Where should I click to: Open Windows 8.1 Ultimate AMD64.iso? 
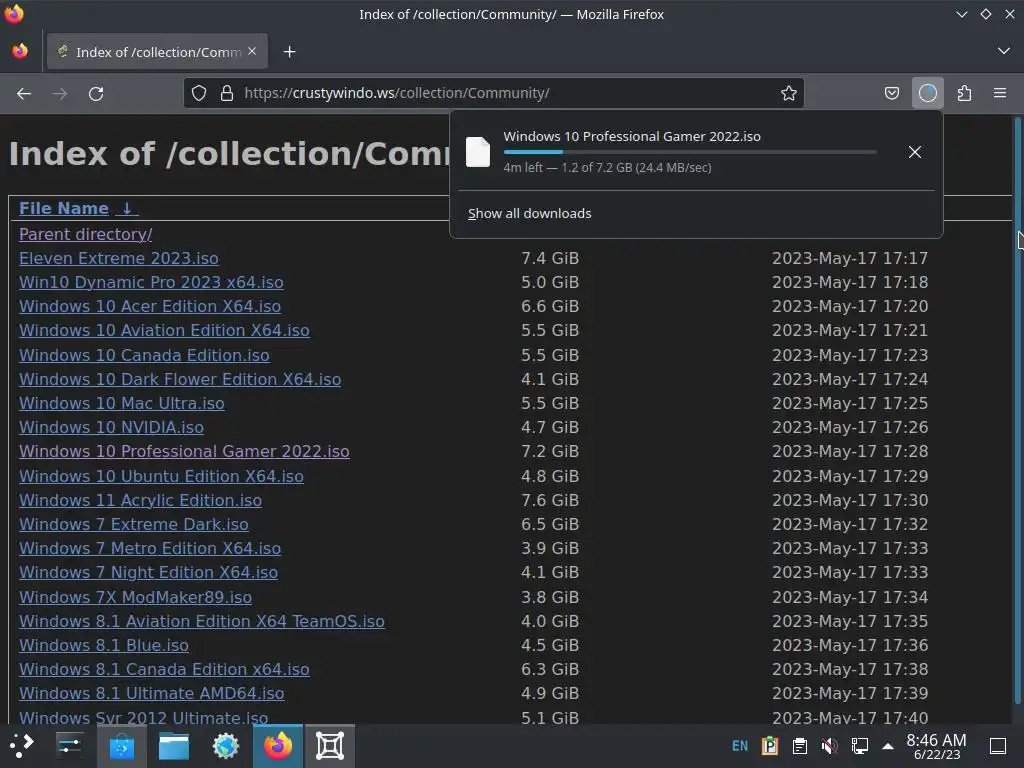point(152,693)
